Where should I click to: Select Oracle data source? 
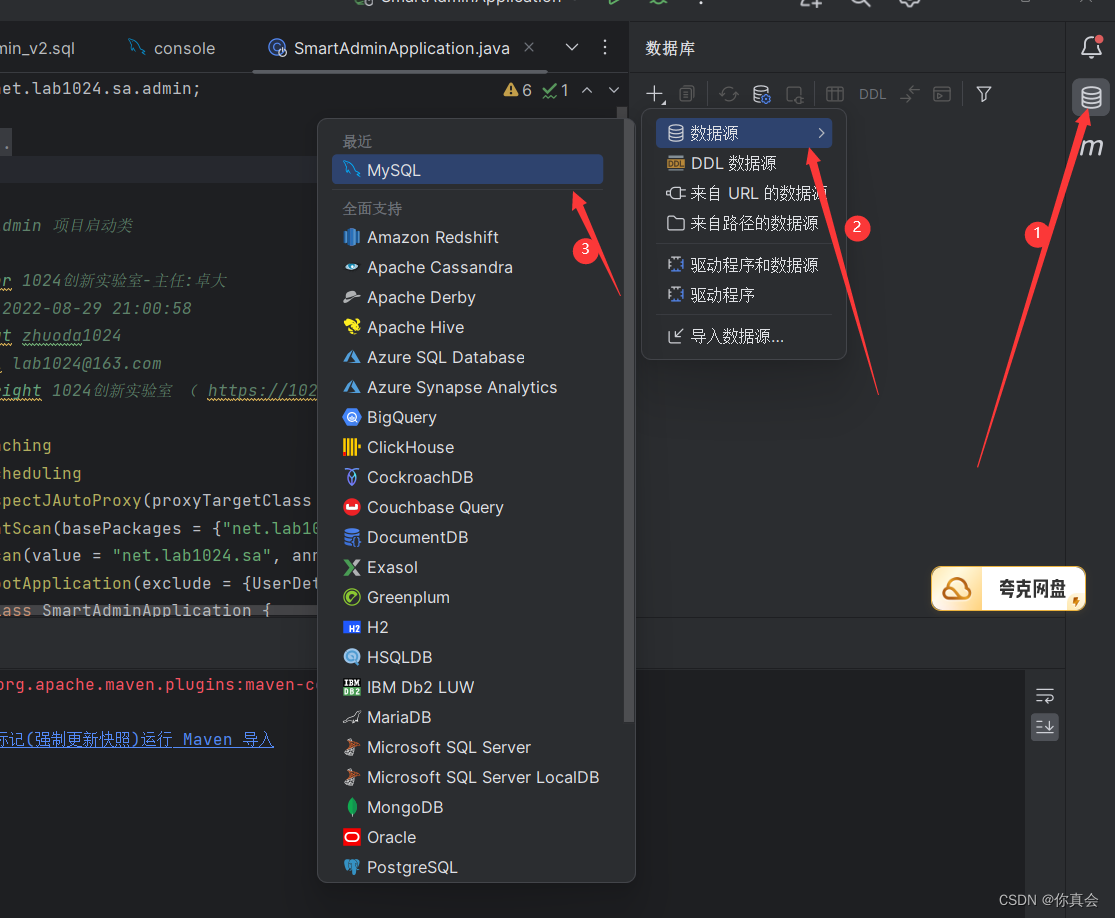click(x=467, y=837)
